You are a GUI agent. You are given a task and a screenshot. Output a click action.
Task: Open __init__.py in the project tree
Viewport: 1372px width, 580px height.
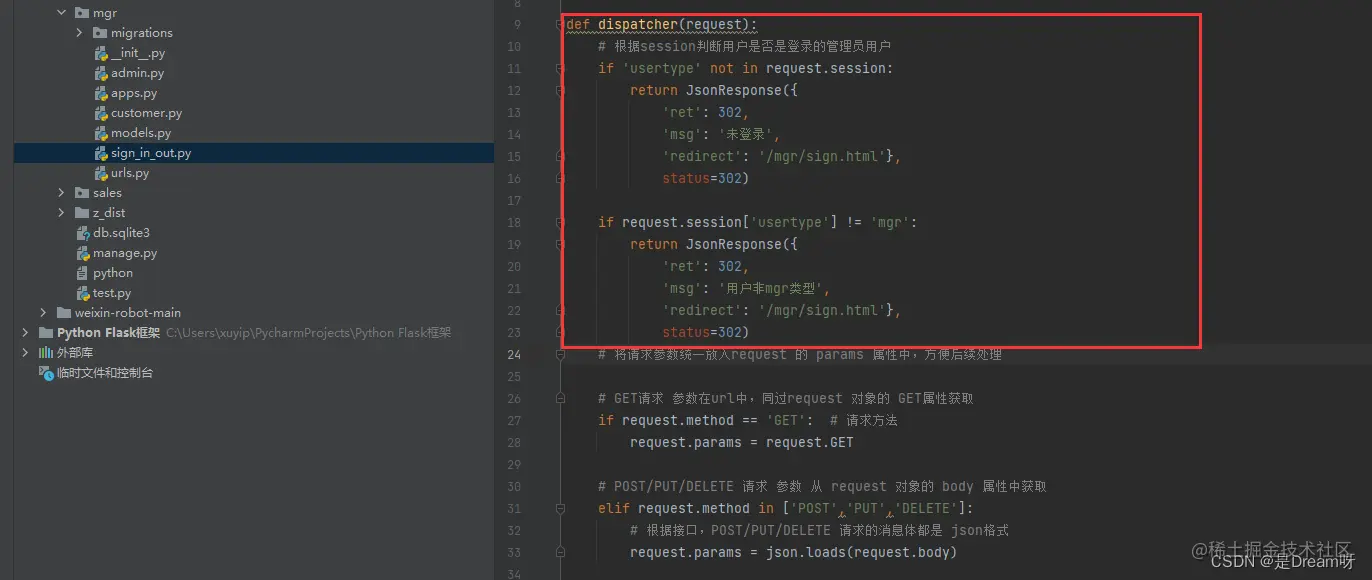click(x=138, y=53)
